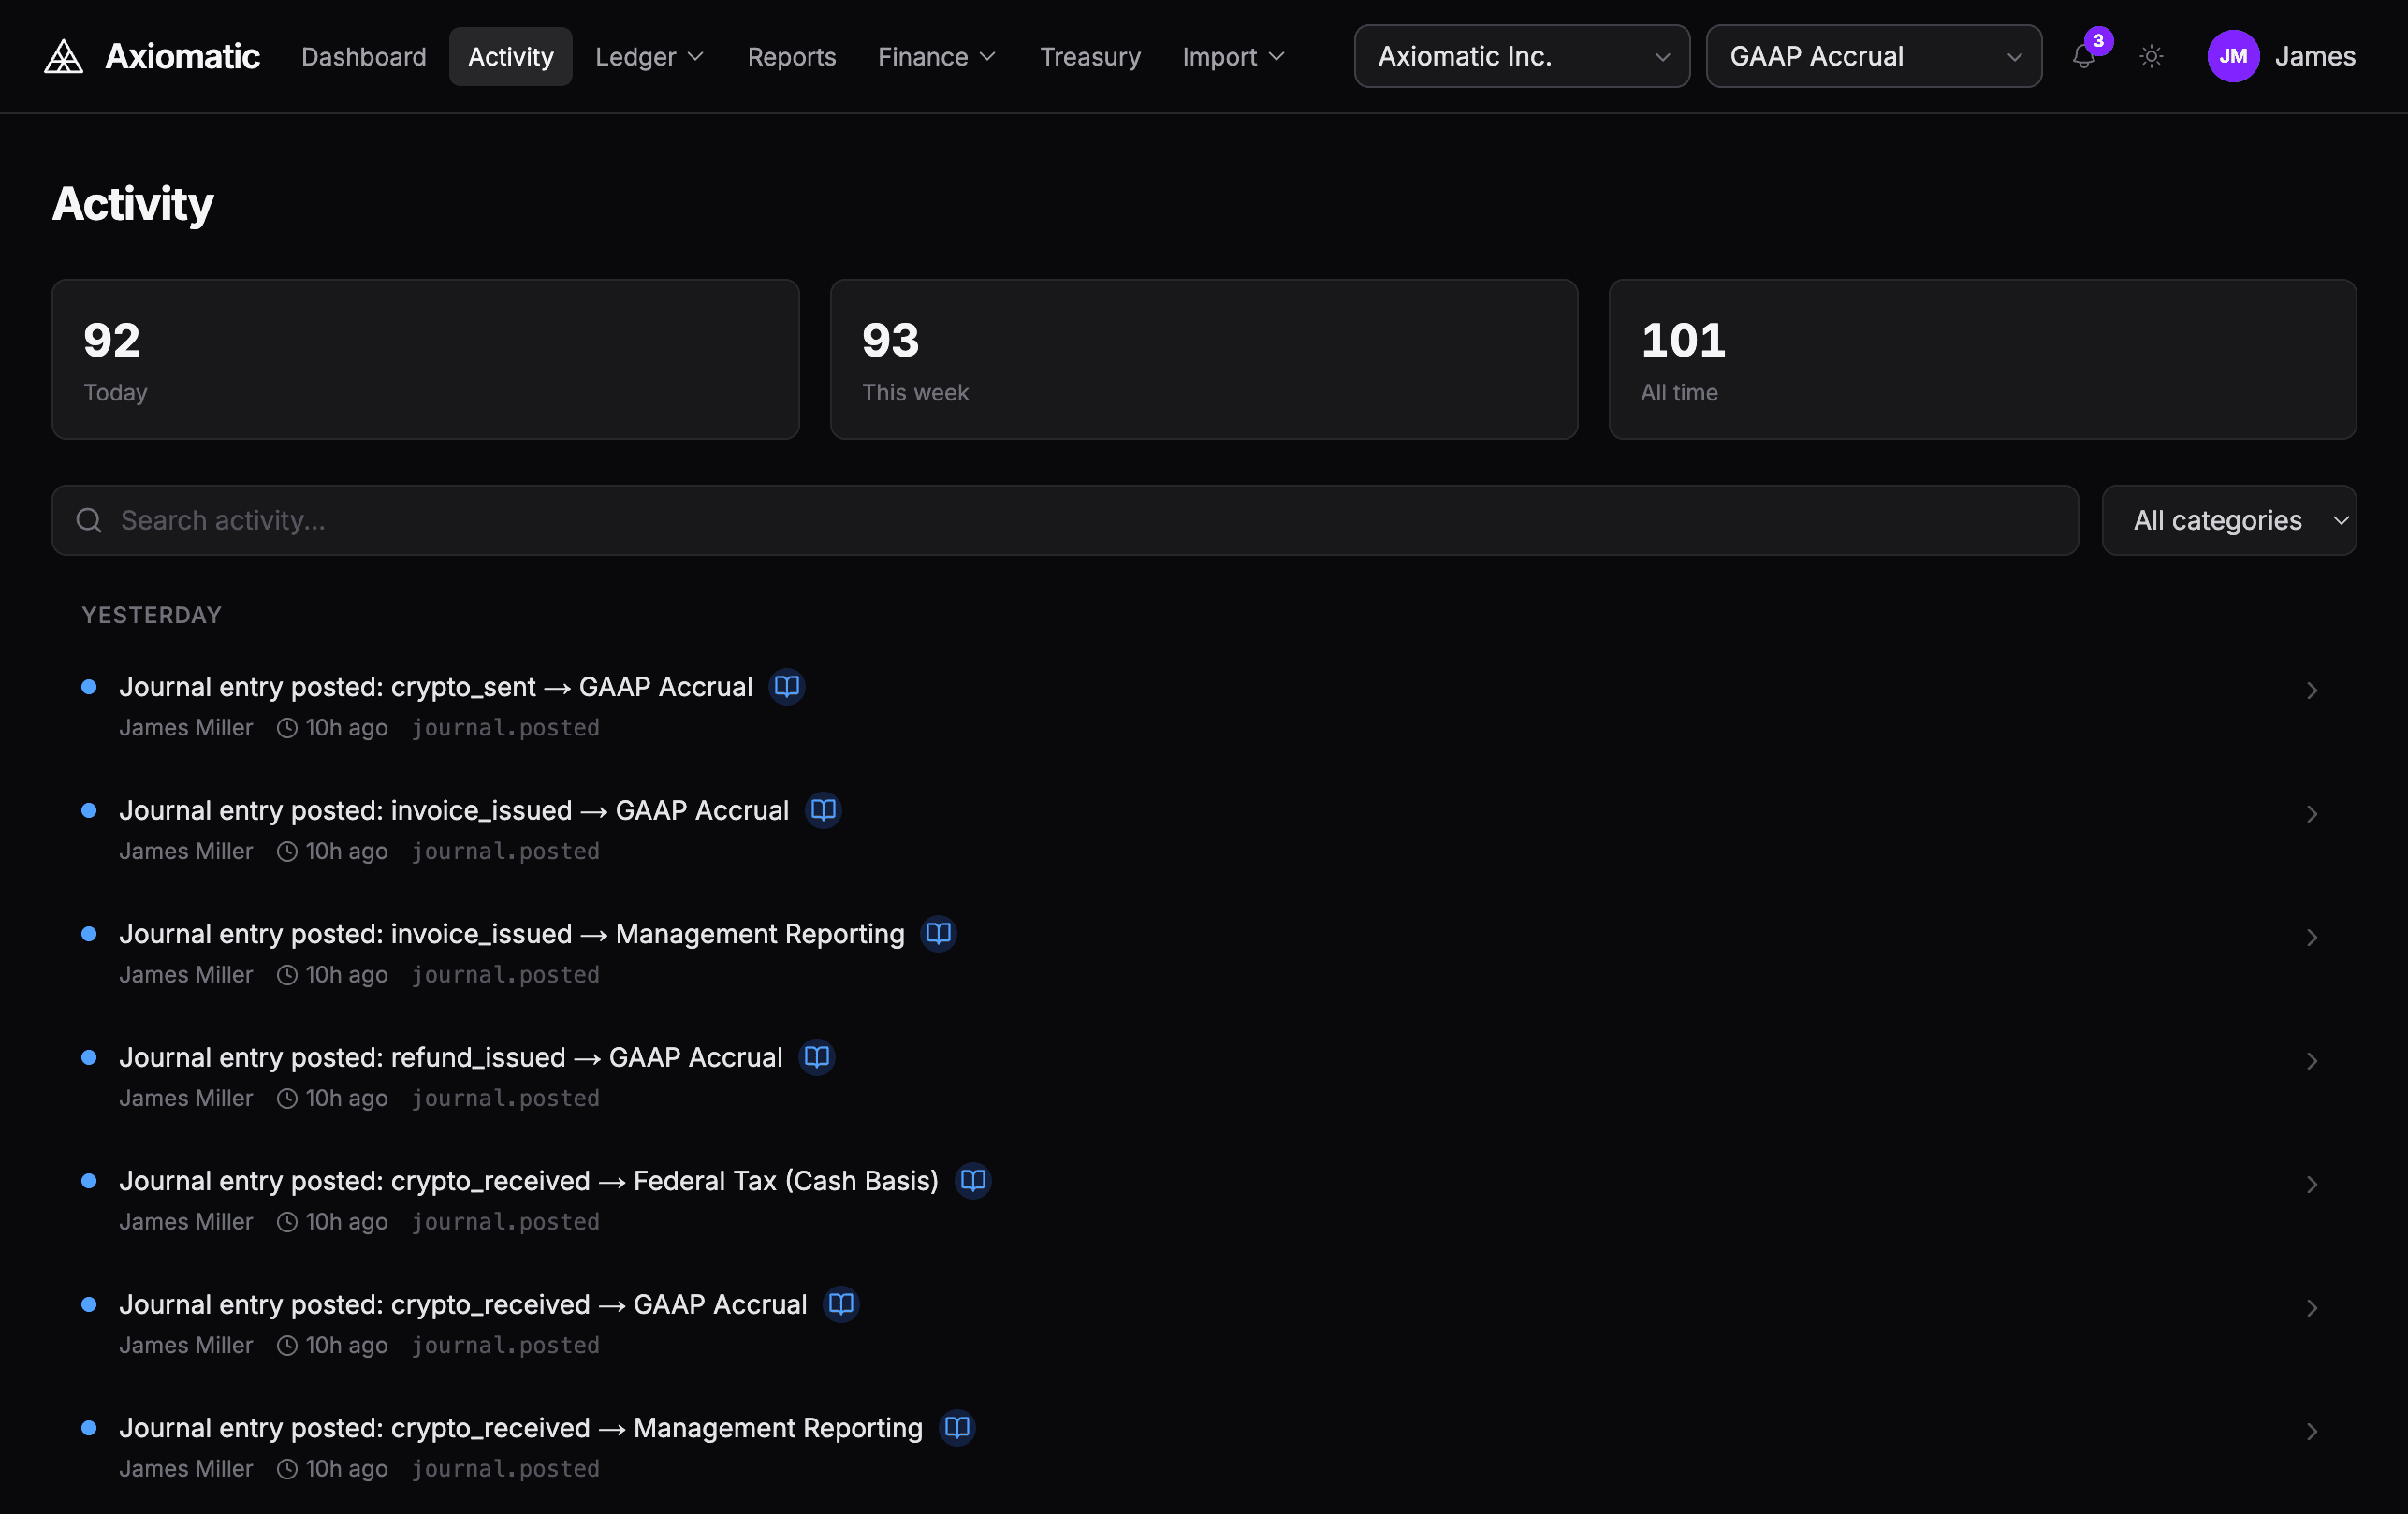Click the book icon on the refund_issued entry
Screen dimensions: 2408x1514
click(816, 1057)
